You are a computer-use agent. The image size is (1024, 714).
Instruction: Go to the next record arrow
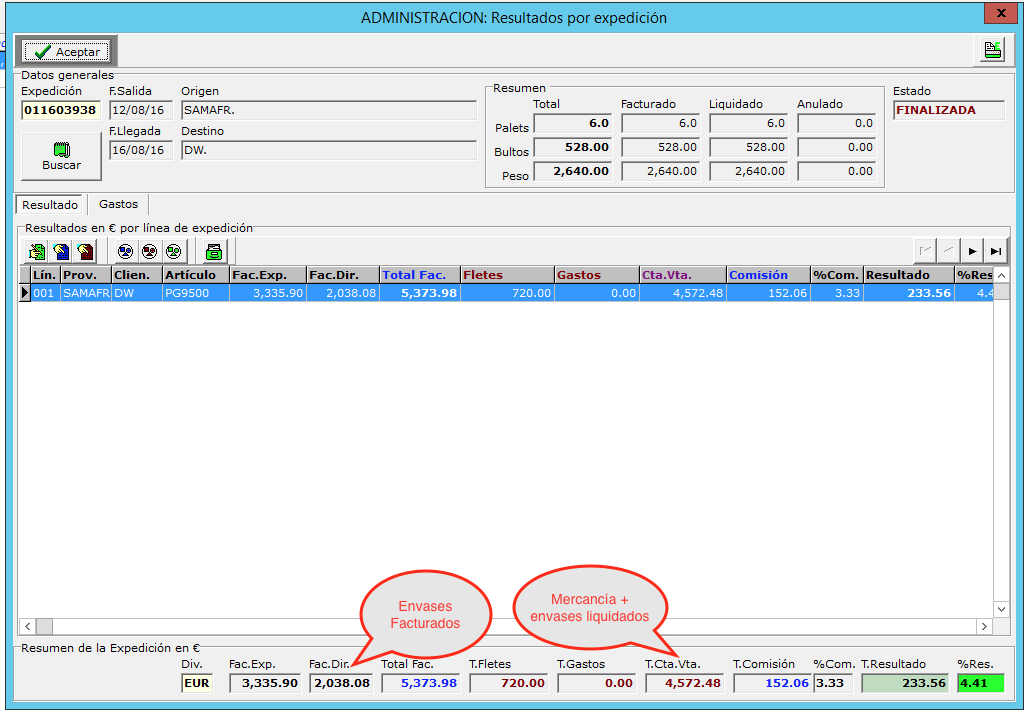971,251
